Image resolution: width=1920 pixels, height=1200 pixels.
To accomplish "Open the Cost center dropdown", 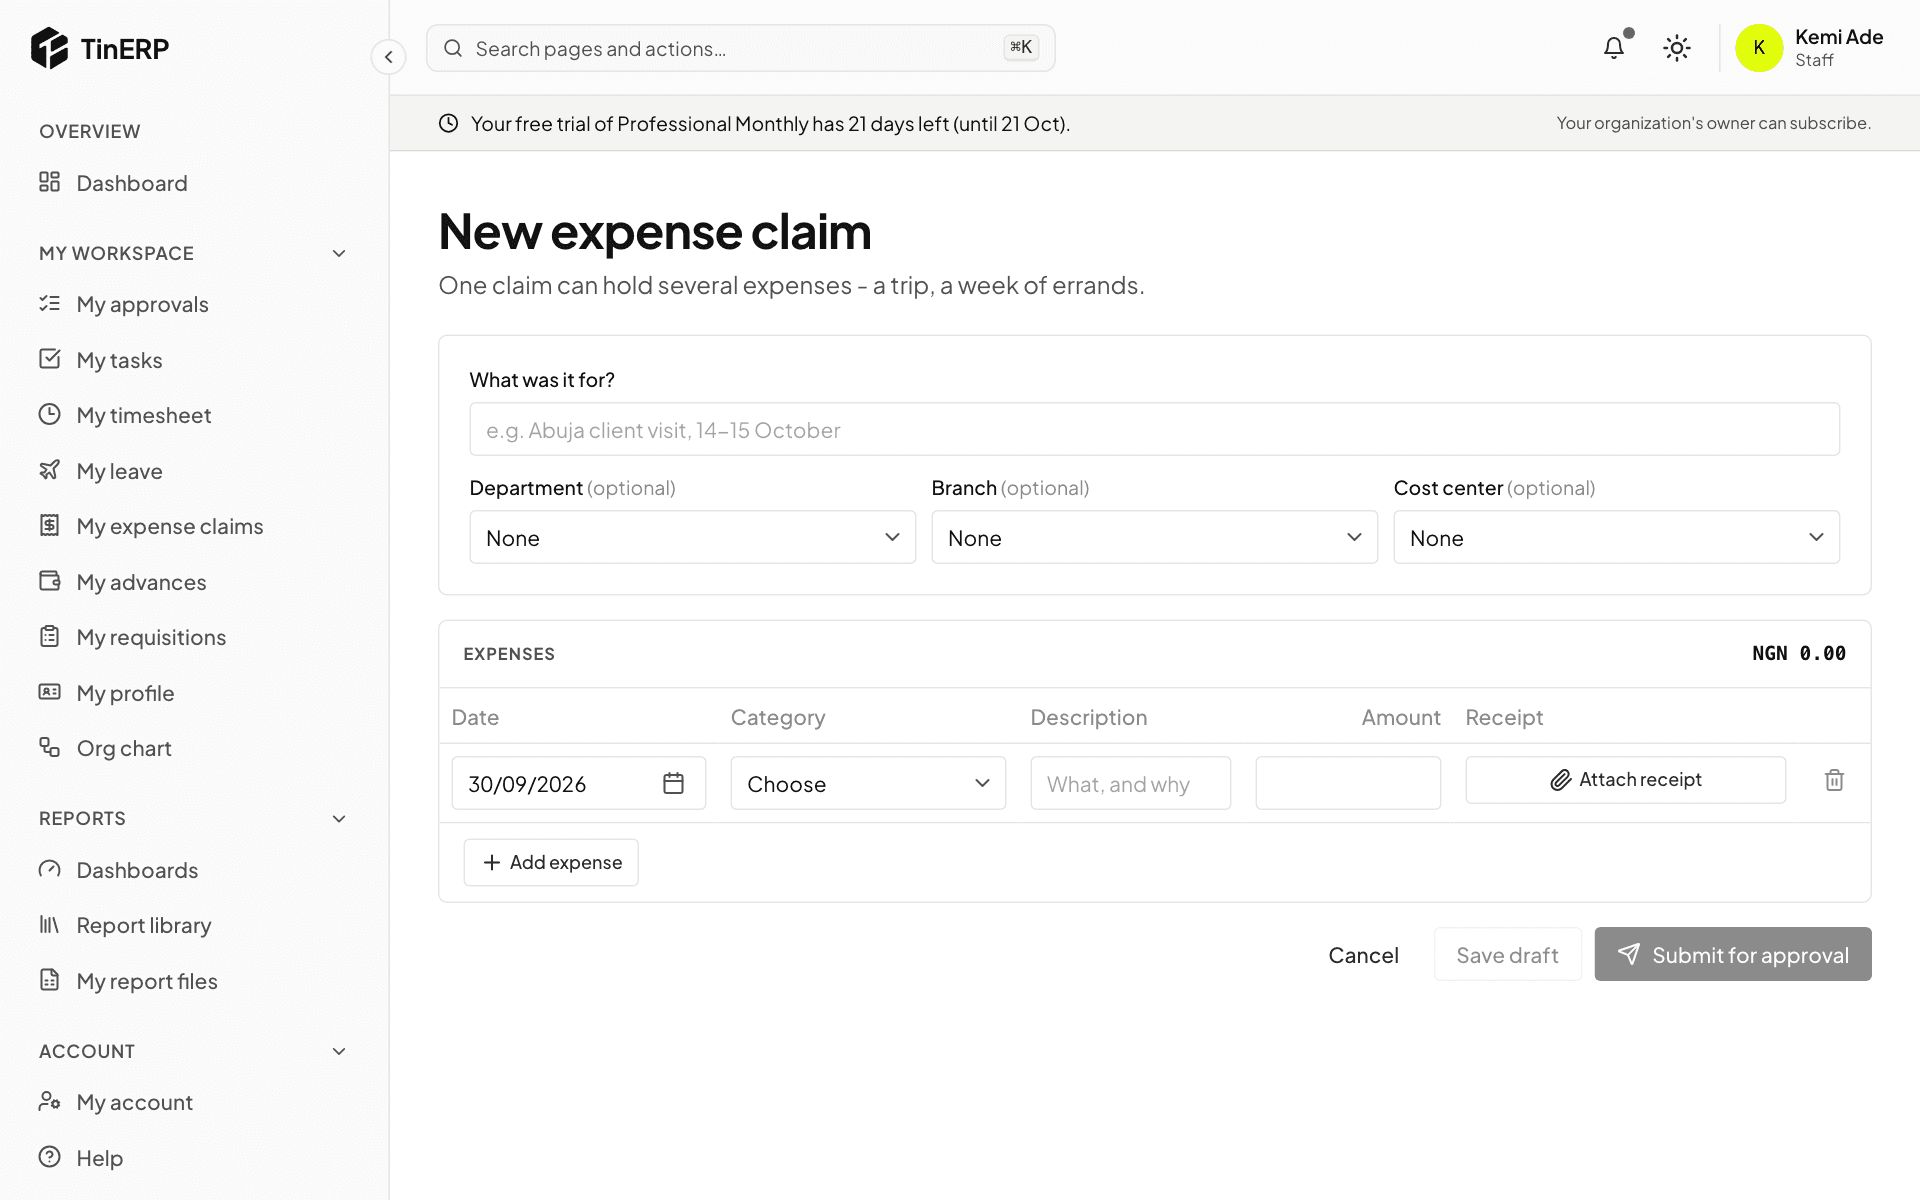I will 1616,537.
